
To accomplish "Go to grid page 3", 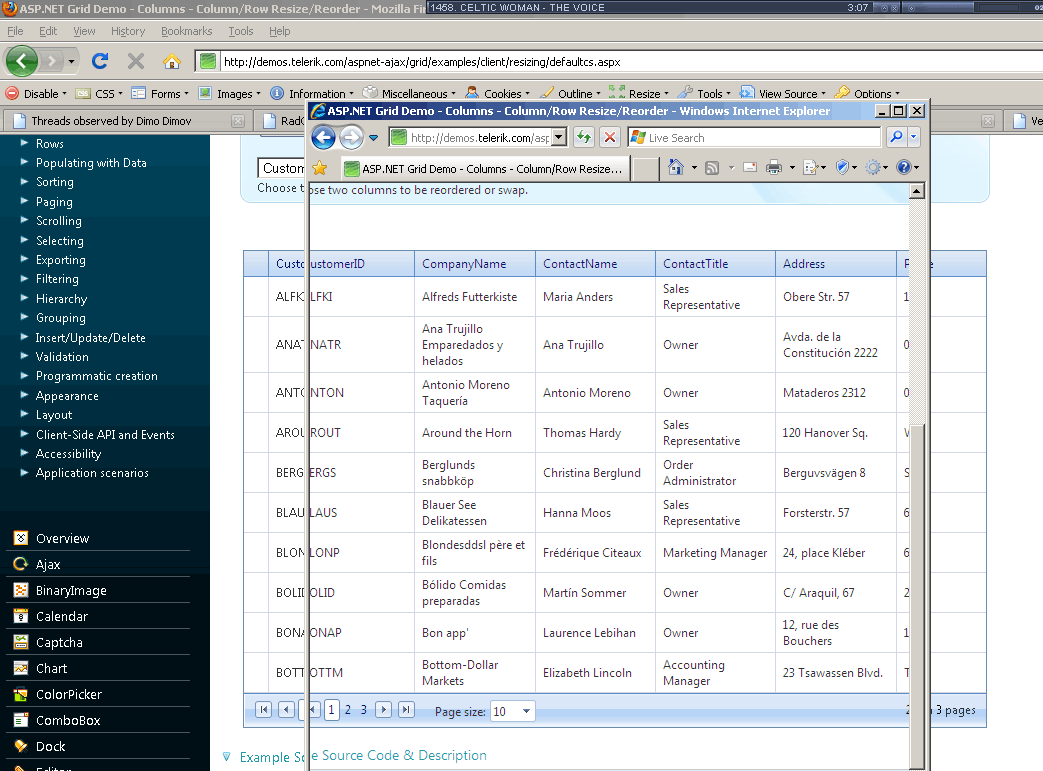I will pos(364,710).
